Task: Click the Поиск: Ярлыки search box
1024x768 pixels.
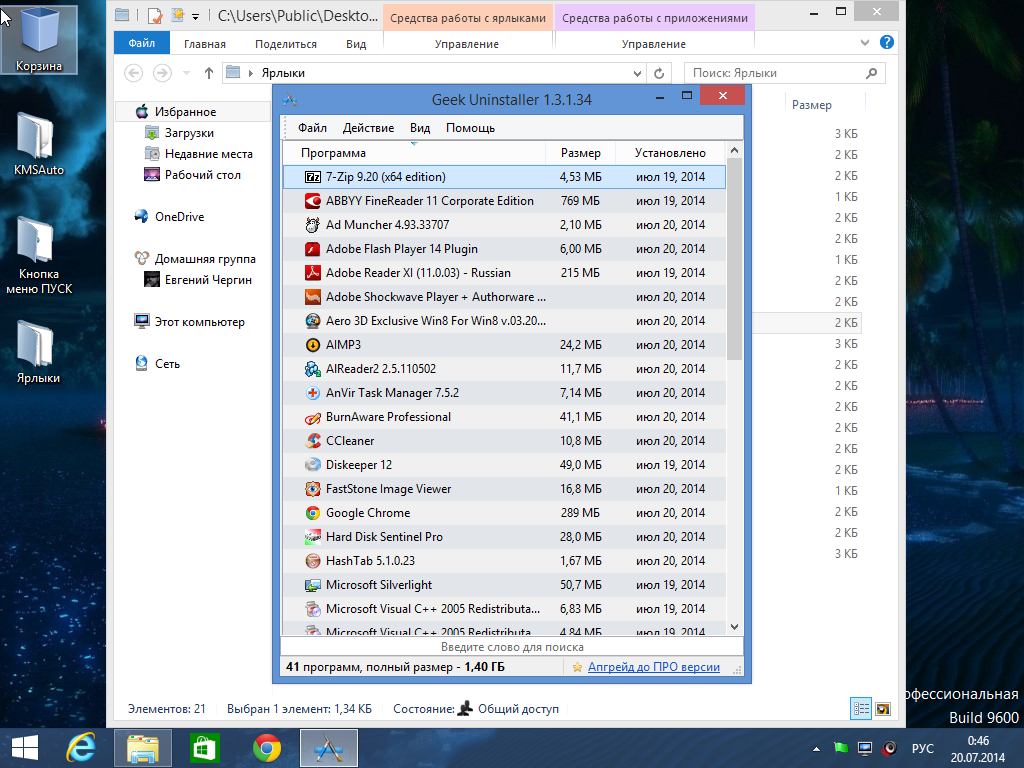Action: click(x=784, y=73)
